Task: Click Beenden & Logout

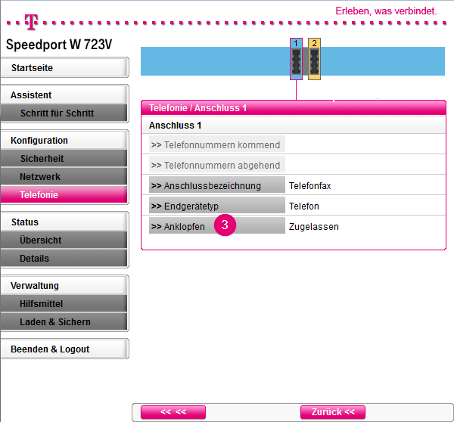Action: click(x=64, y=349)
